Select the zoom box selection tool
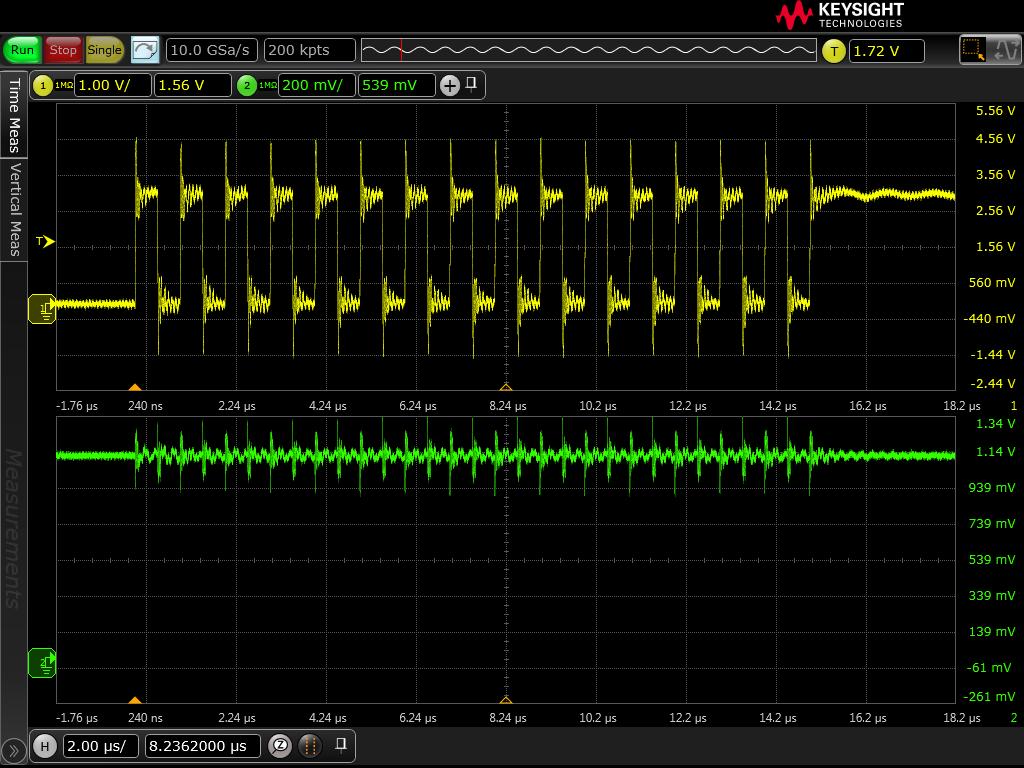The image size is (1024, 768). pos(972,50)
